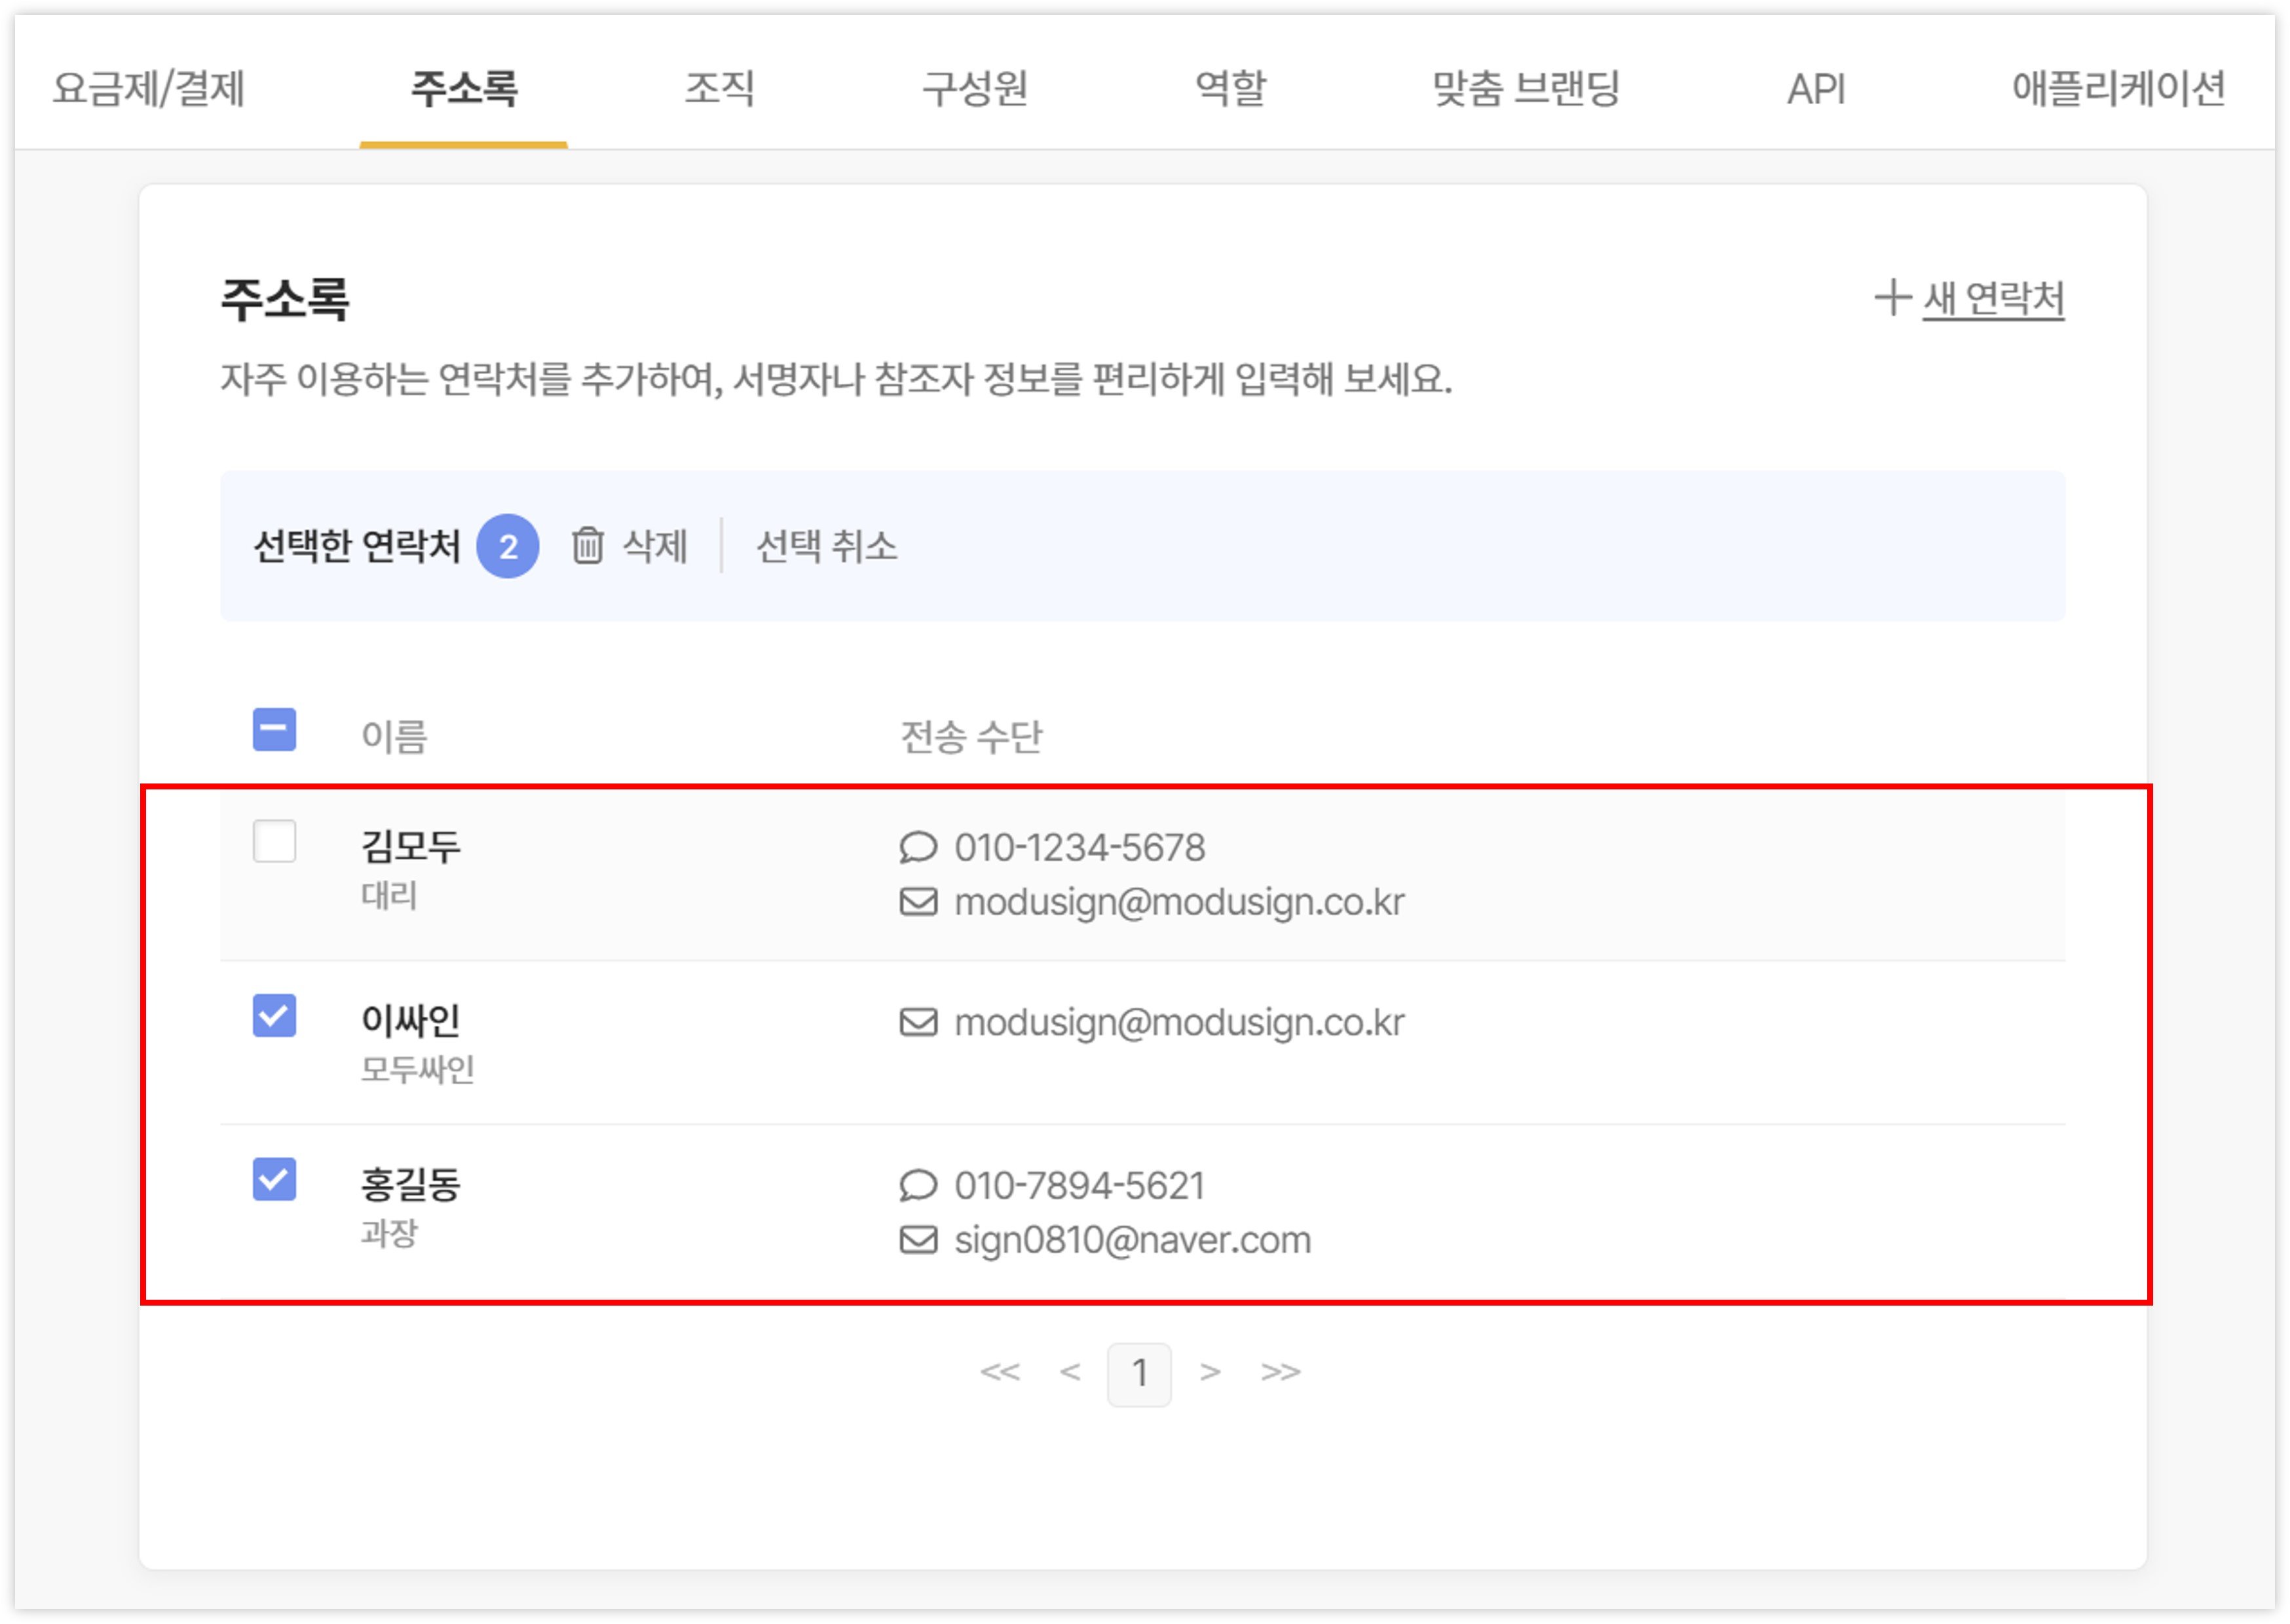The height and width of the screenshot is (1624, 2290).
Task: Toggle the select-all checkbox in table header
Action: tap(274, 729)
